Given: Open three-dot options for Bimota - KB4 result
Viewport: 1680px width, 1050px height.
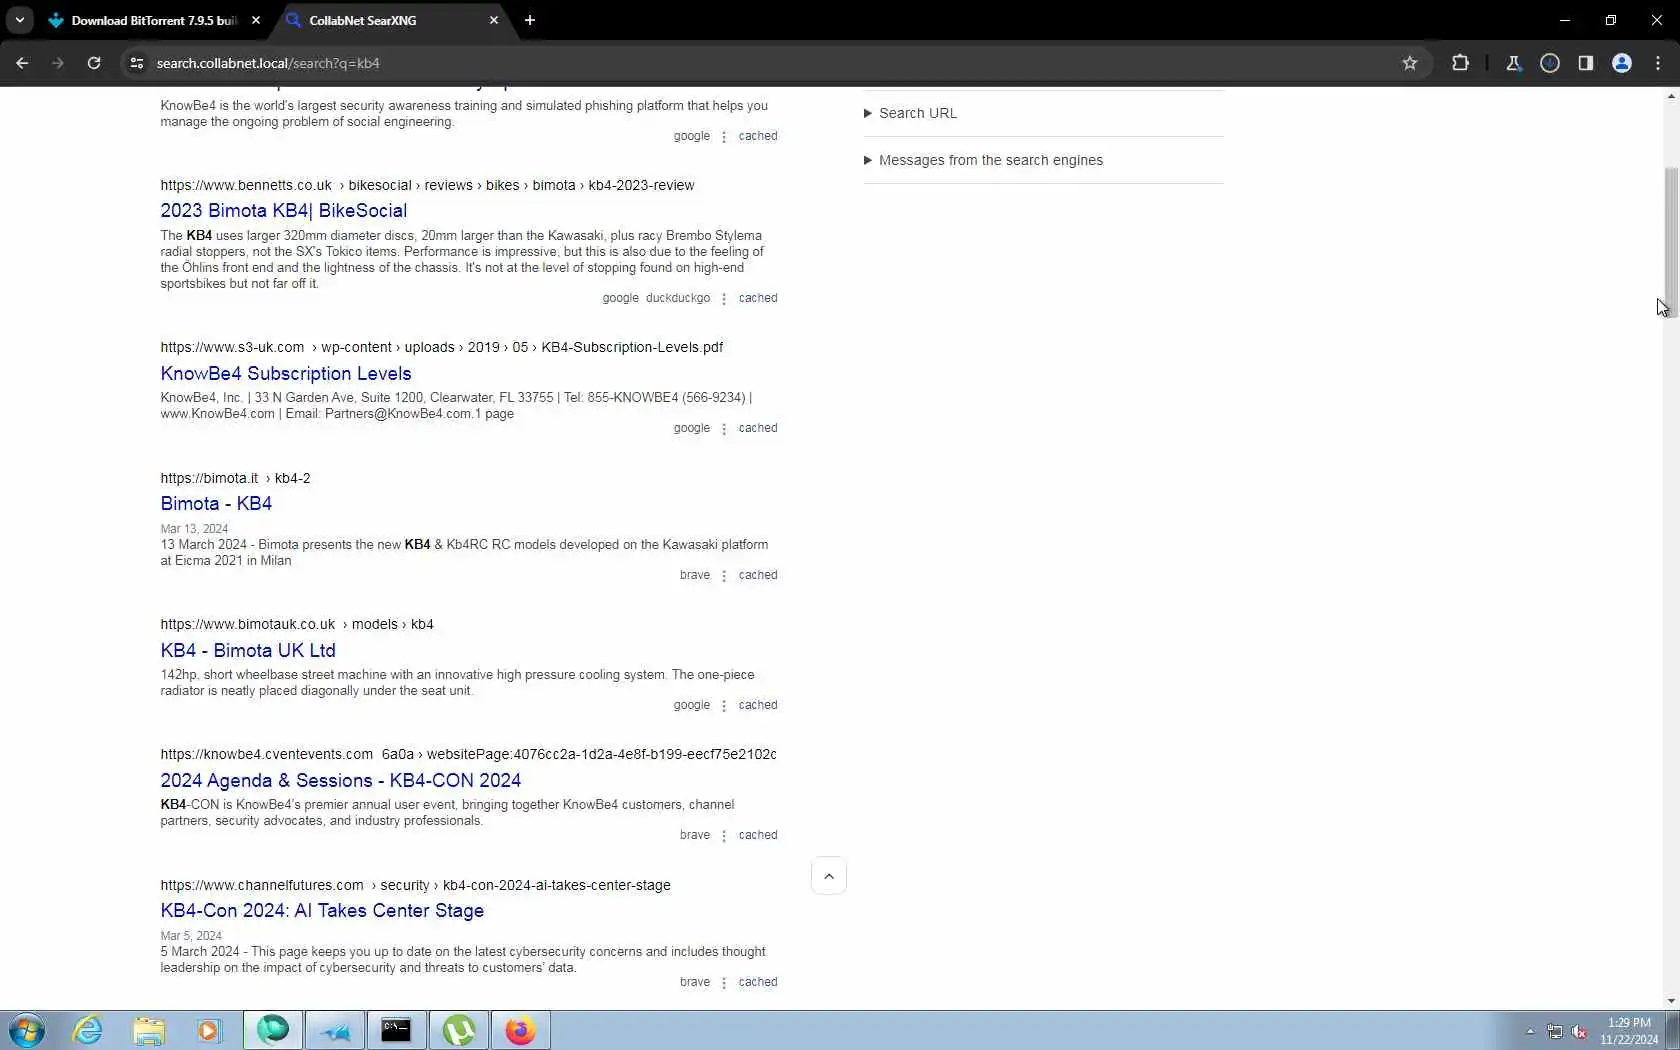Looking at the screenshot, I should [724, 576].
